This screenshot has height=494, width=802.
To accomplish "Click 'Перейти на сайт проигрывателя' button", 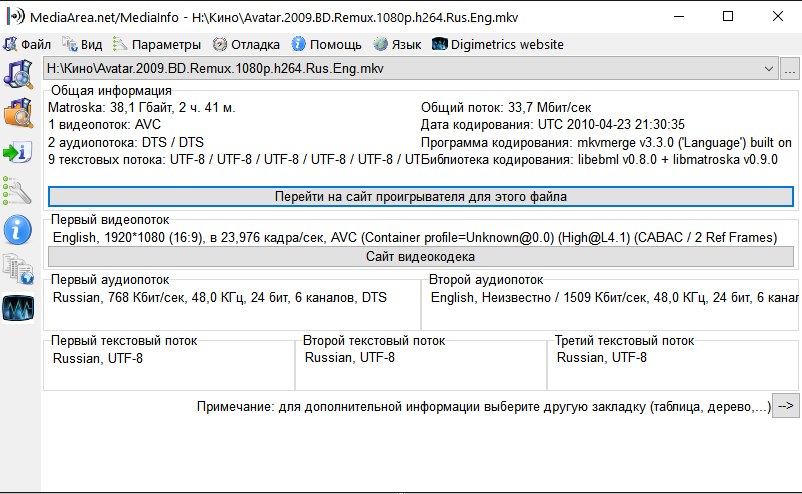I will pos(421,196).
